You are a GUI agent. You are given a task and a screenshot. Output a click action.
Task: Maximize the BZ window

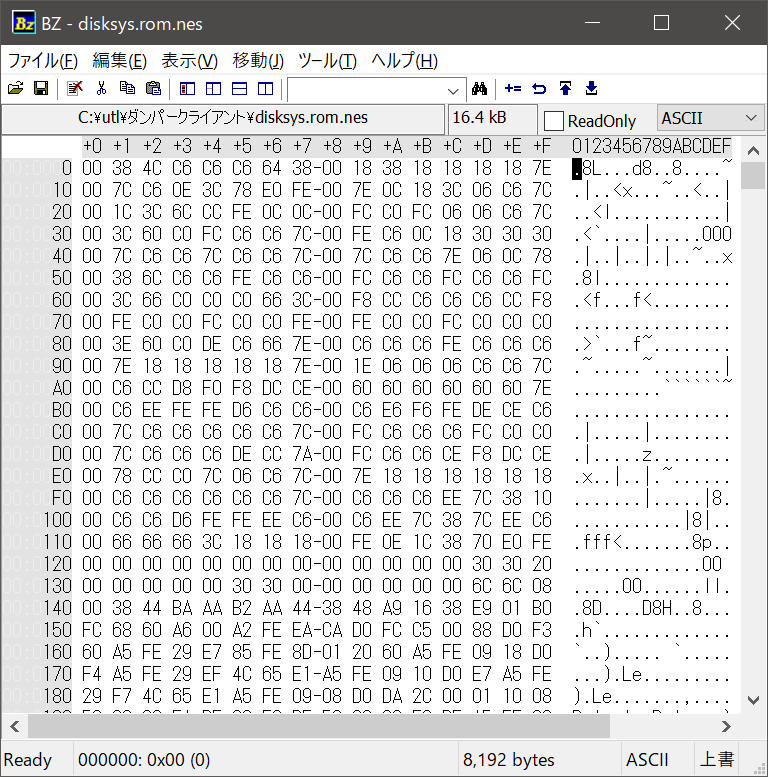[x=661, y=23]
